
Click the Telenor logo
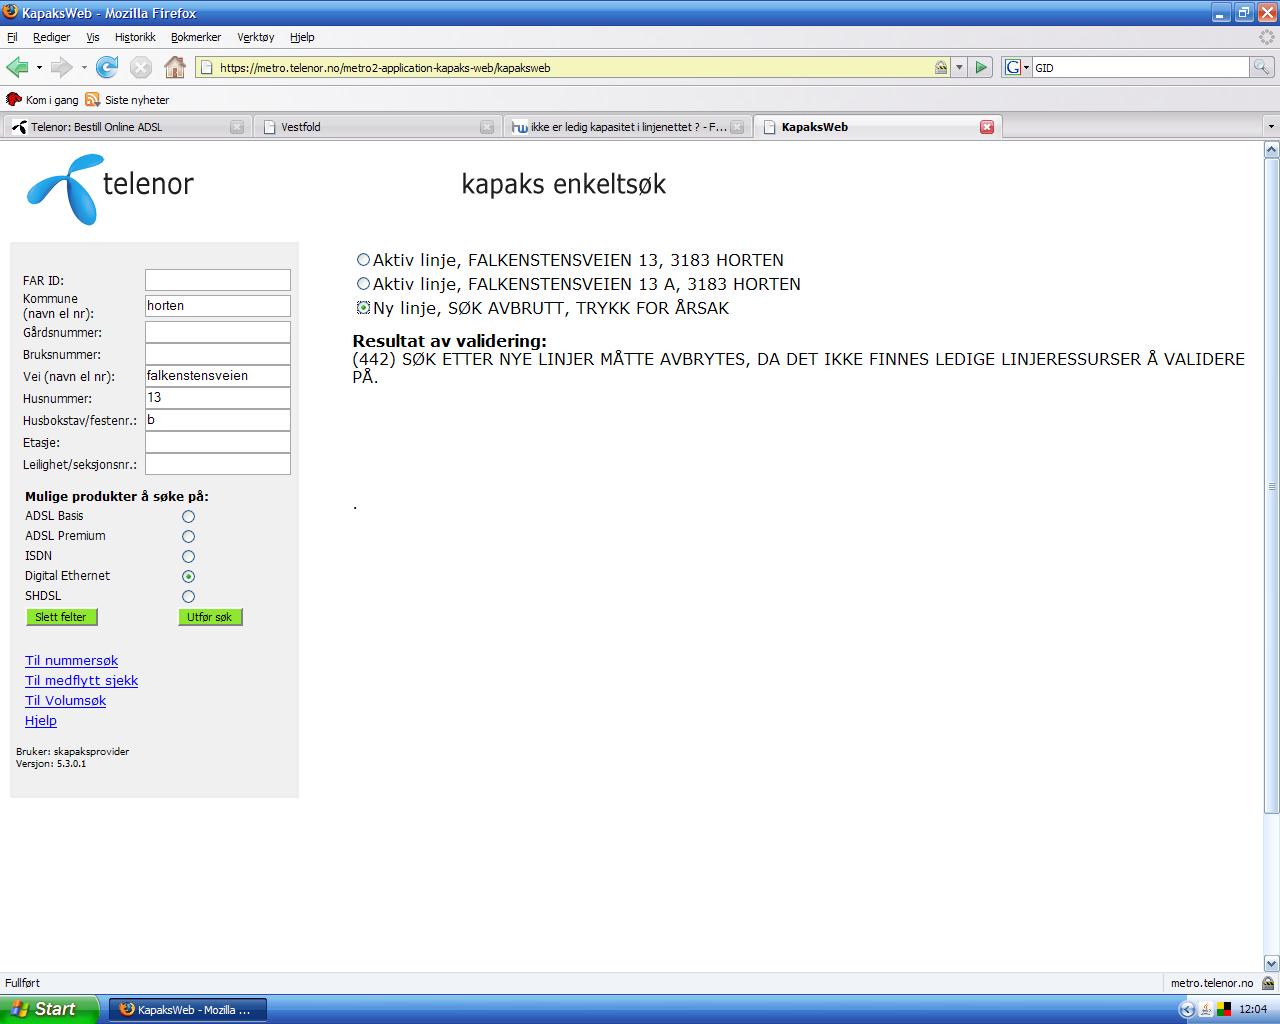pyautogui.click(x=110, y=189)
